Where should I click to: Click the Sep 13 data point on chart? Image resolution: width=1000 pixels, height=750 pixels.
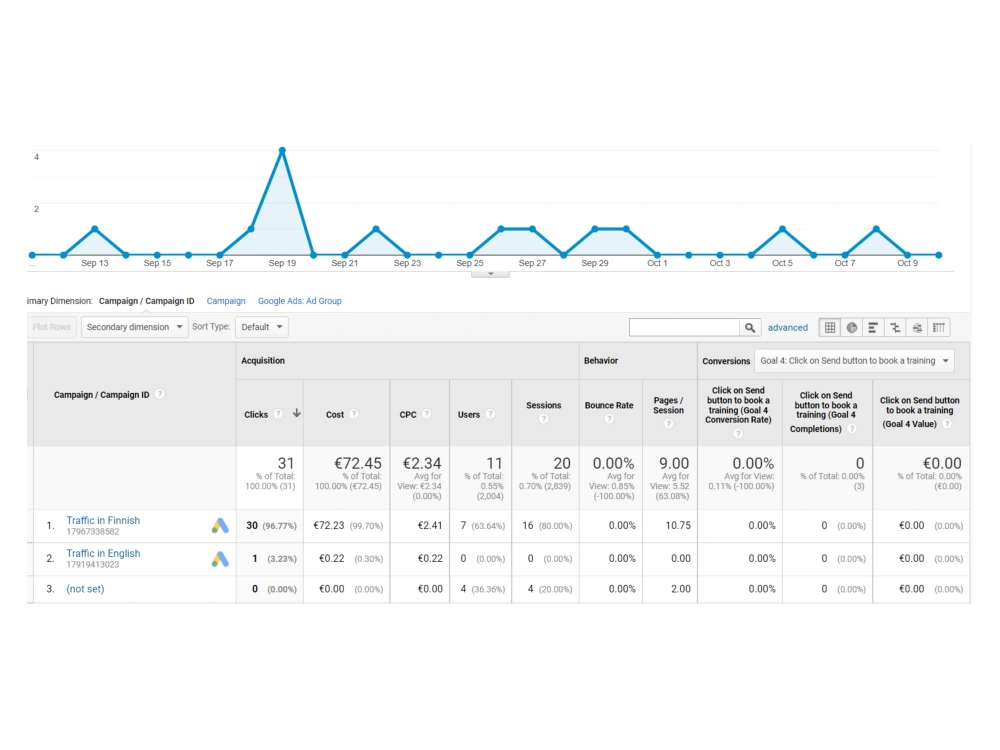point(94,228)
